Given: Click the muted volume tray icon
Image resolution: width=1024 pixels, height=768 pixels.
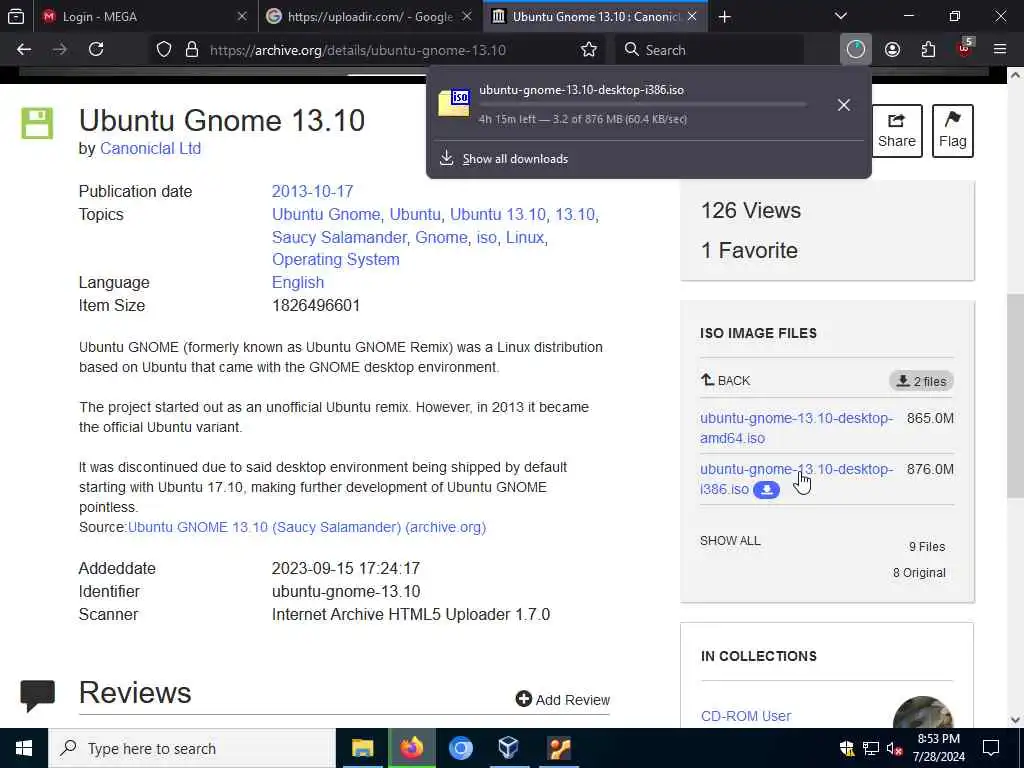Looking at the screenshot, I should [x=895, y=748].
